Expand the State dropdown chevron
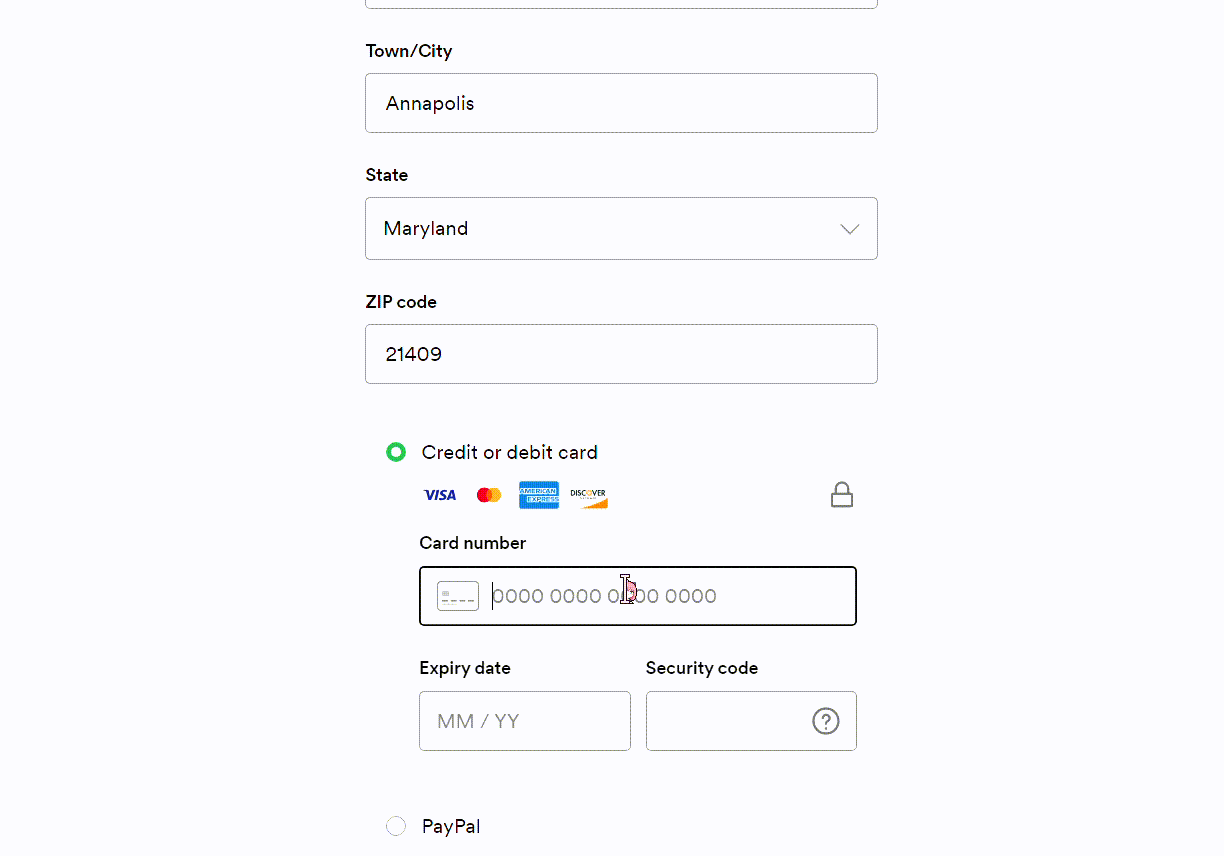This screenshot has width=1224, height=856. [x=849, y=229]
